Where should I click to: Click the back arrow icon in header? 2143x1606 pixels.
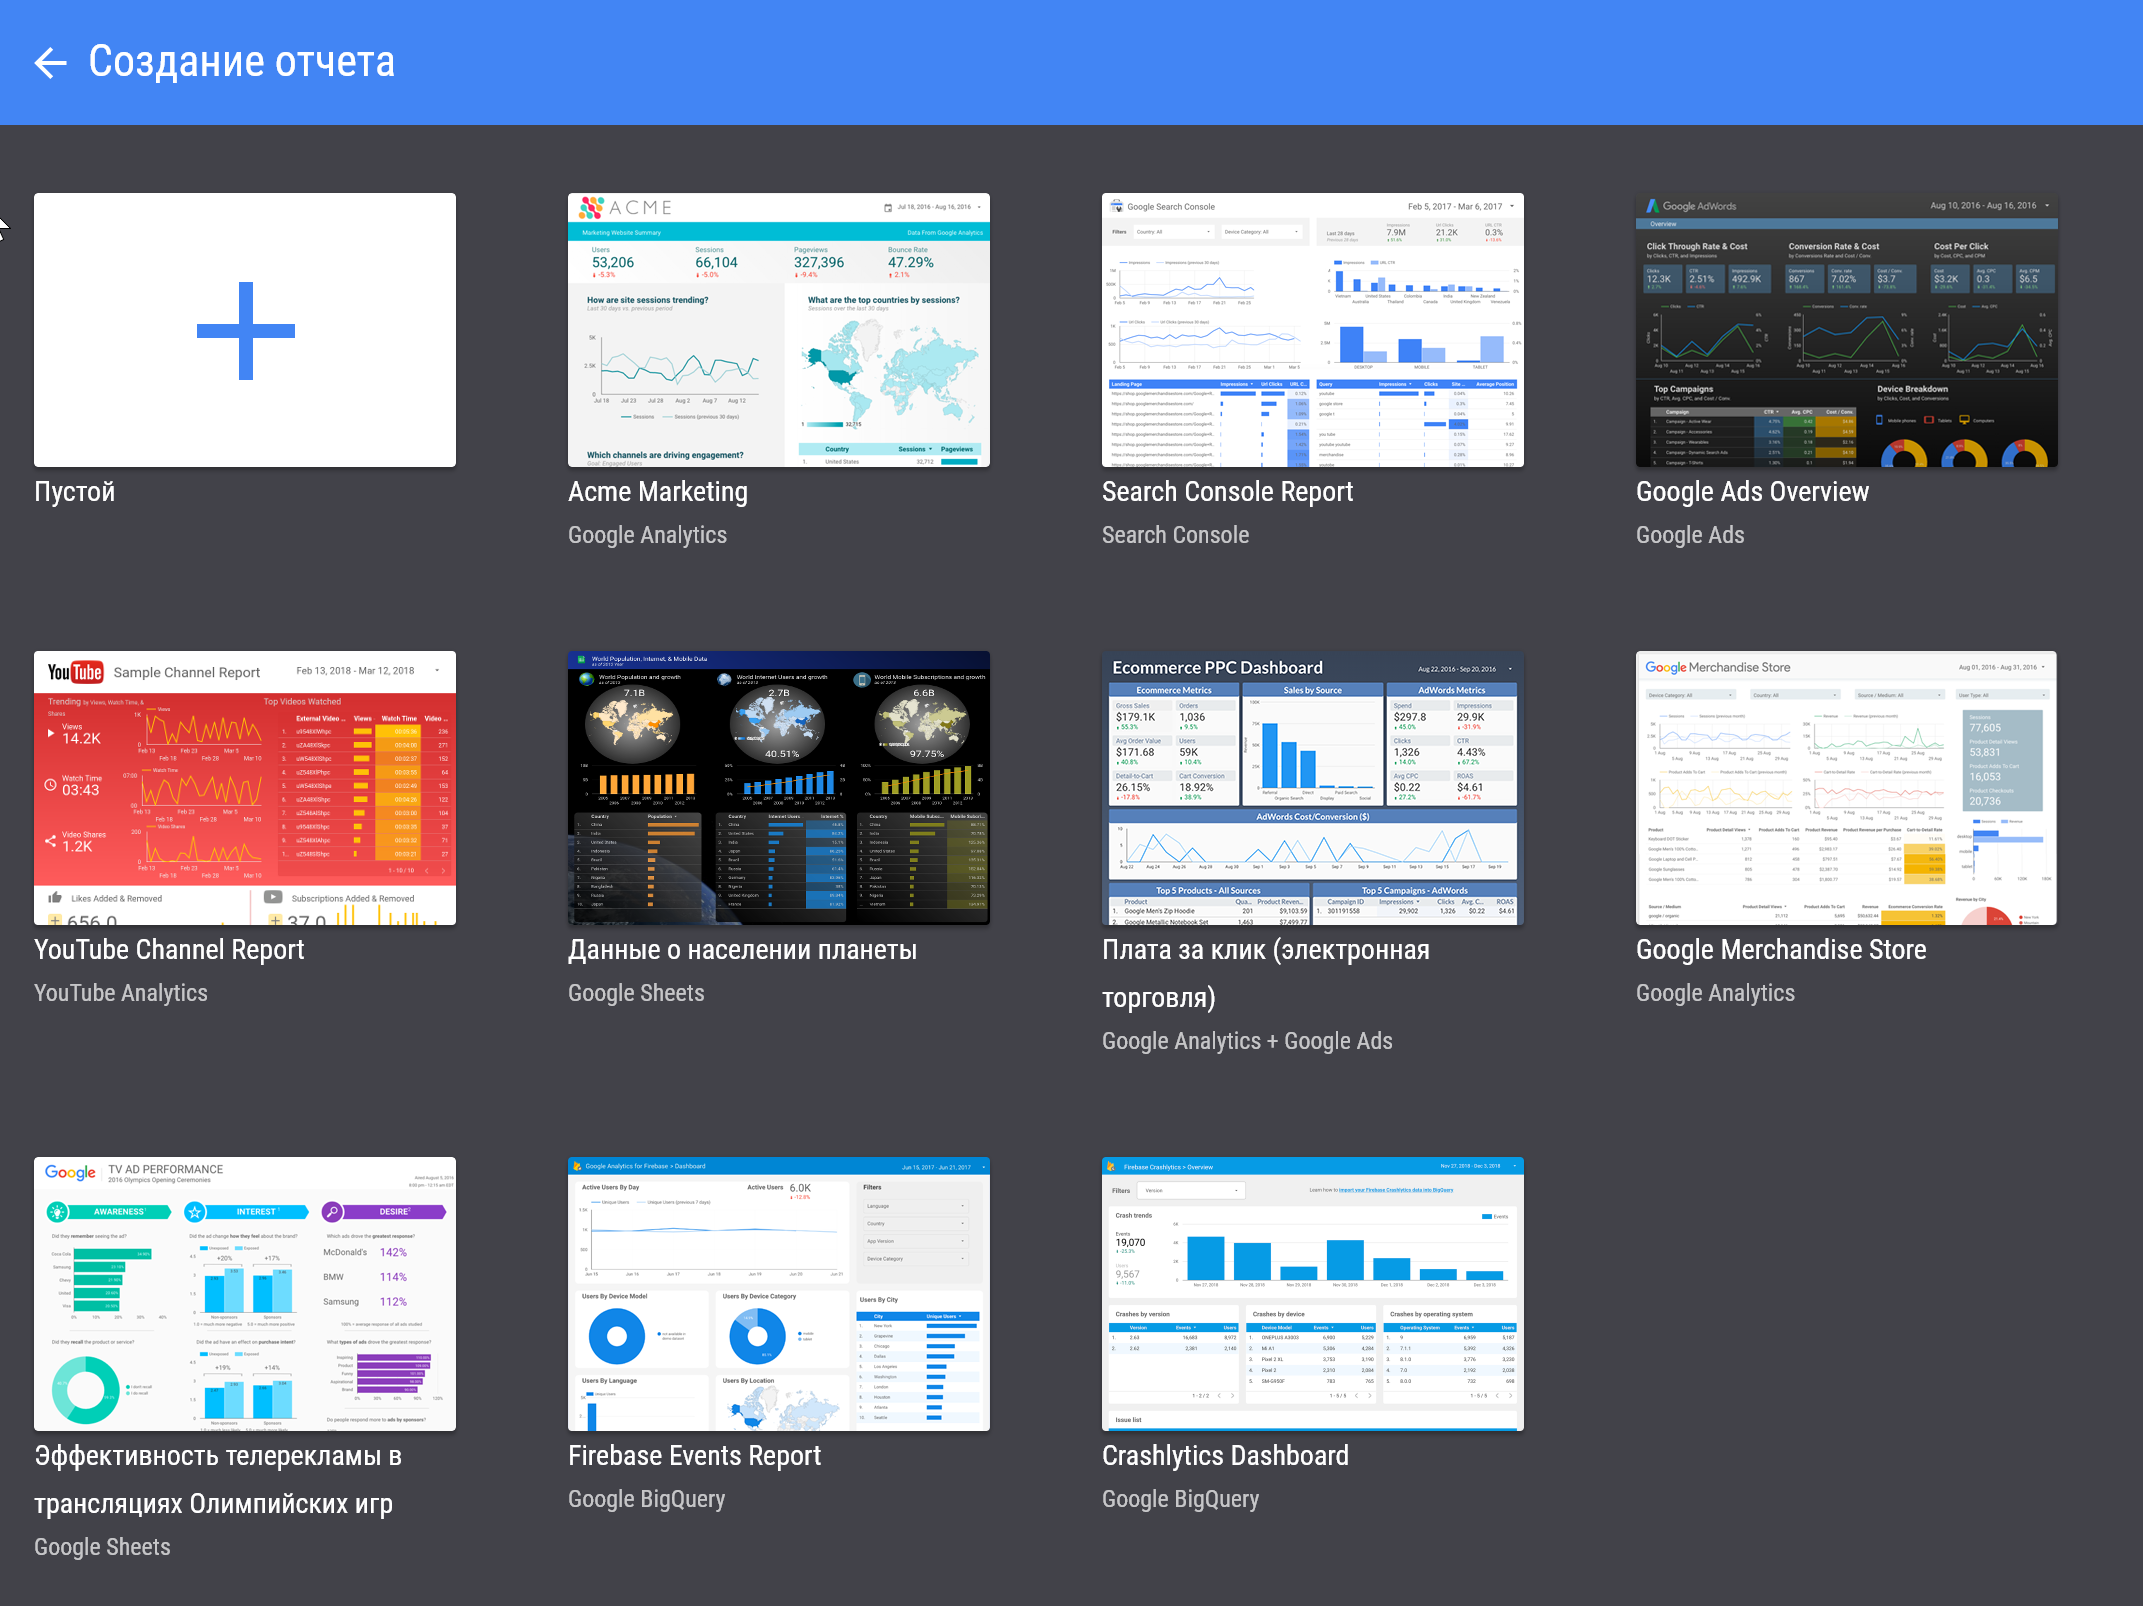(x=50, y=63)
